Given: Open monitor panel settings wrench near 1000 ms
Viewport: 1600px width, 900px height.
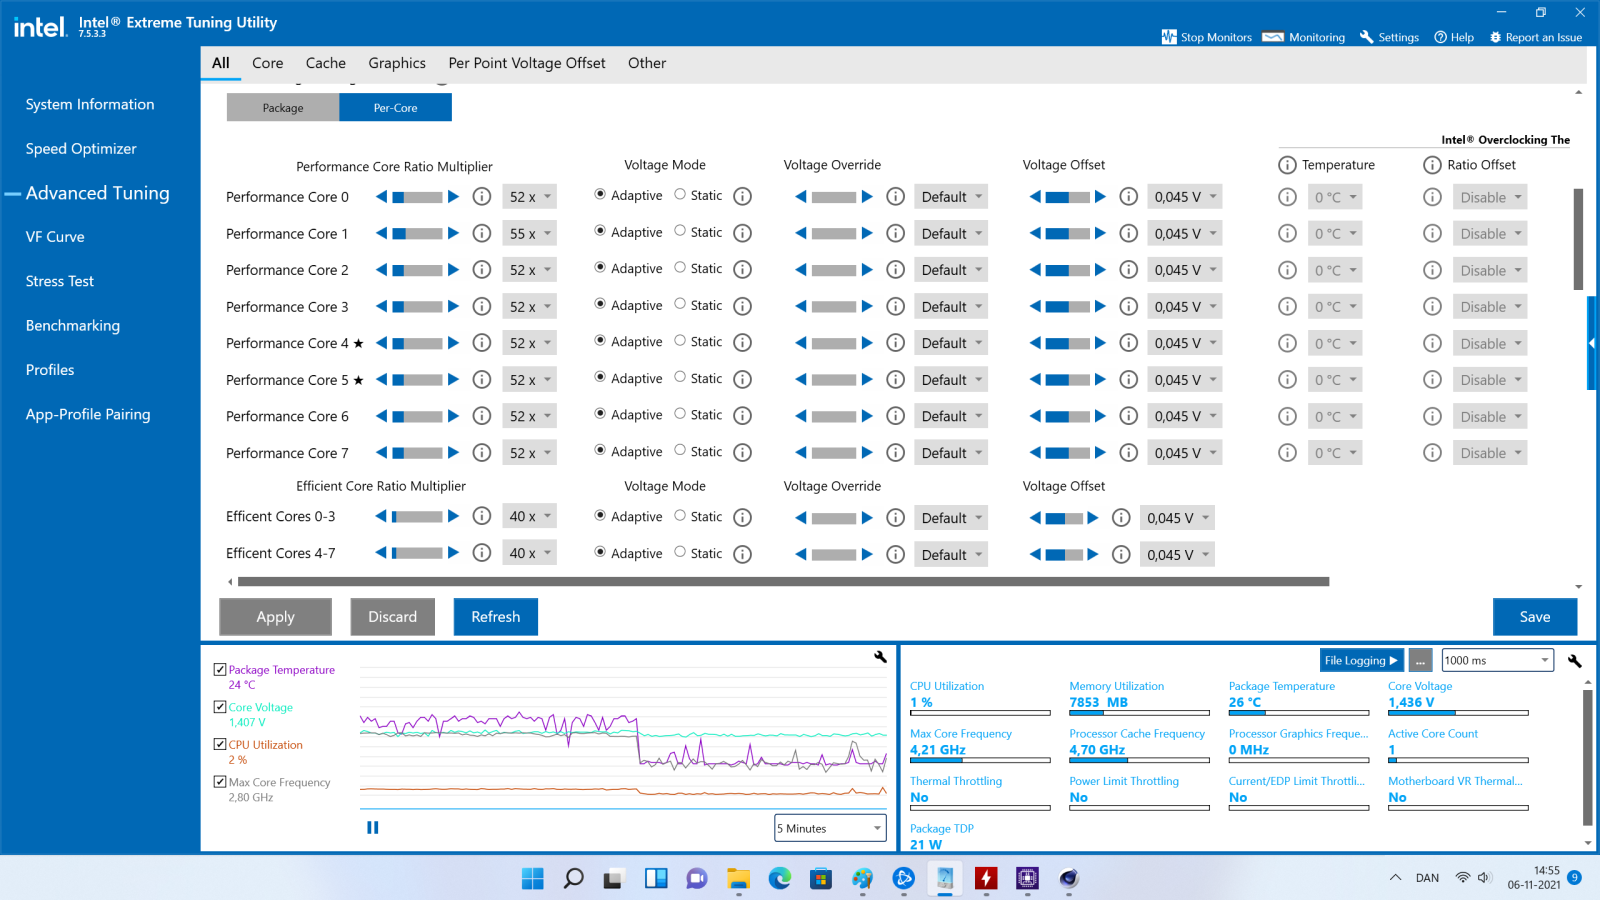Looking at the screenshot, I should [x=1575, y=661].
